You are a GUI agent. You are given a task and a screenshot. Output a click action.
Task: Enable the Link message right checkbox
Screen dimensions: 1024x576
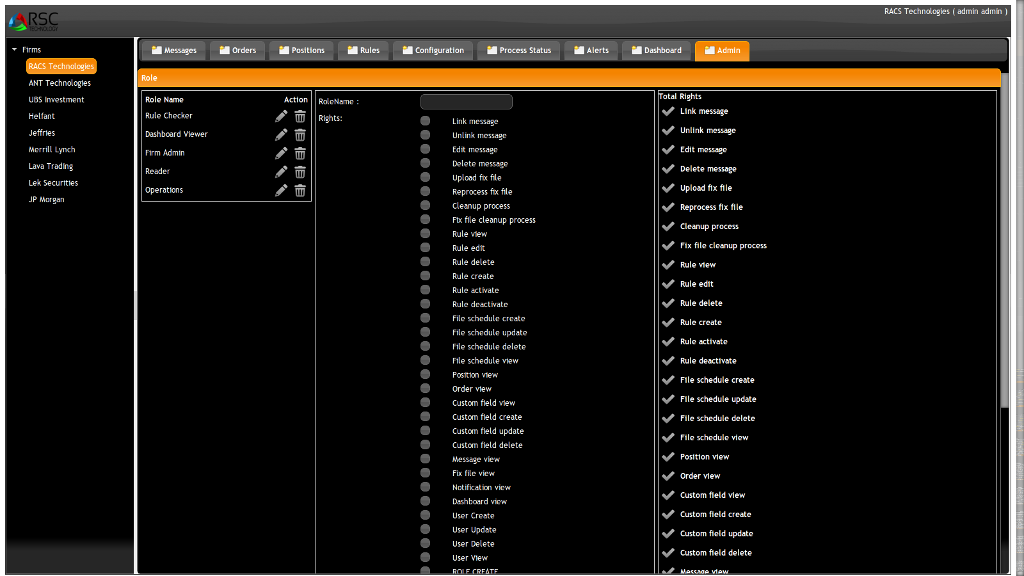[425, 121]
